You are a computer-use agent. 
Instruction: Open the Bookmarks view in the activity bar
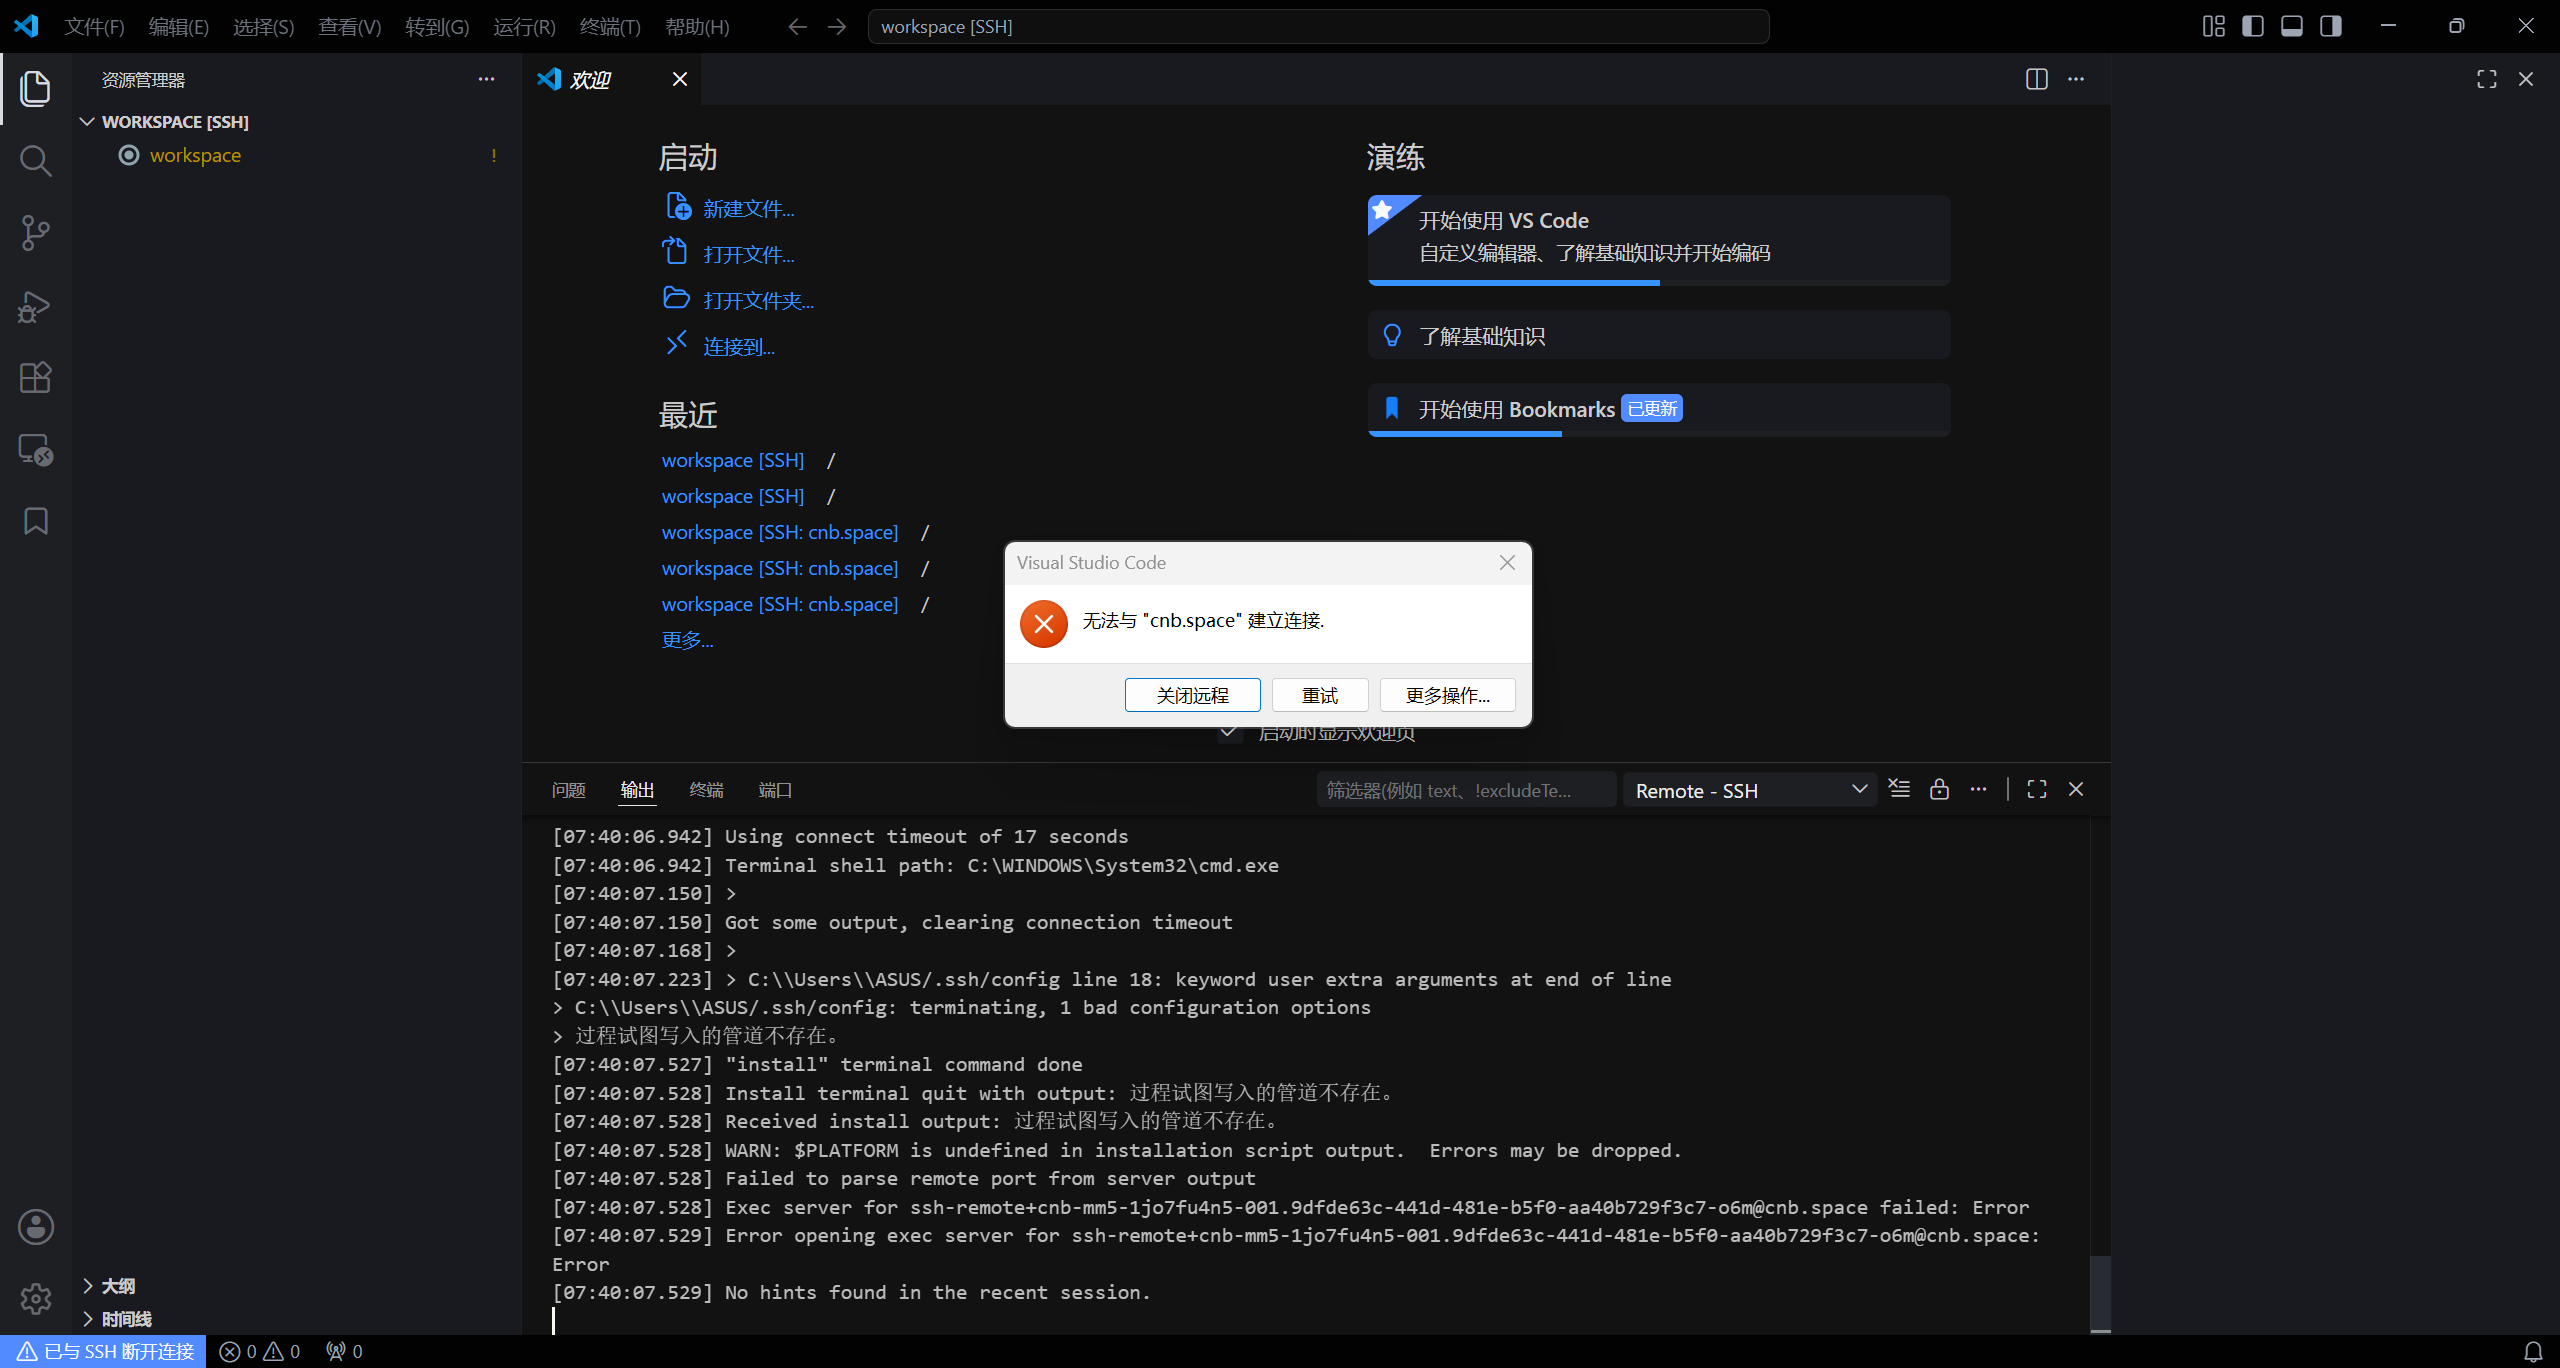pyautogui.click(x=36, y=521)
